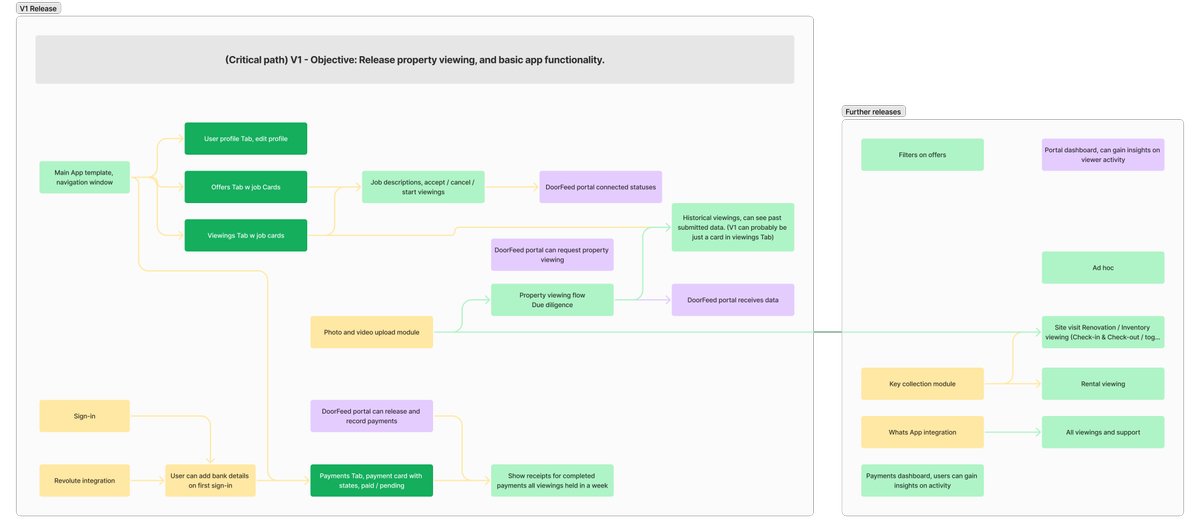The height and width of the screenshot is (532, 1200).
Task: Click the Rental viewing card
Action: point(1103,384)
